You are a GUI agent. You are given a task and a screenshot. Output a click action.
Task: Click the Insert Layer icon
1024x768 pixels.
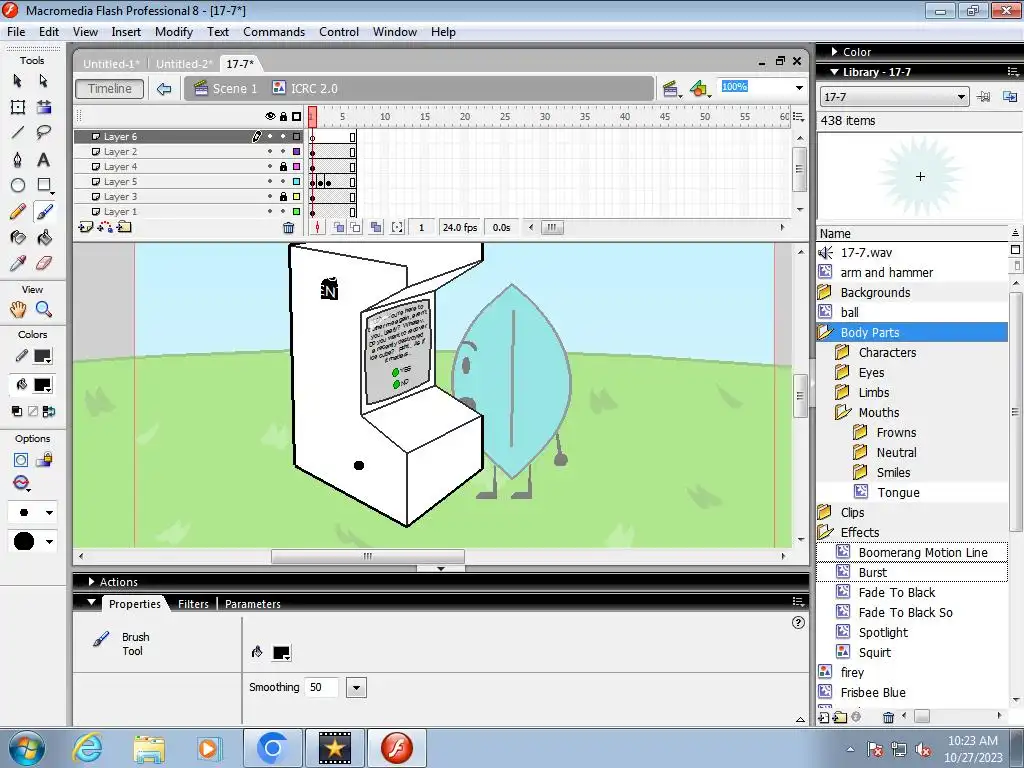pos(86,227)
